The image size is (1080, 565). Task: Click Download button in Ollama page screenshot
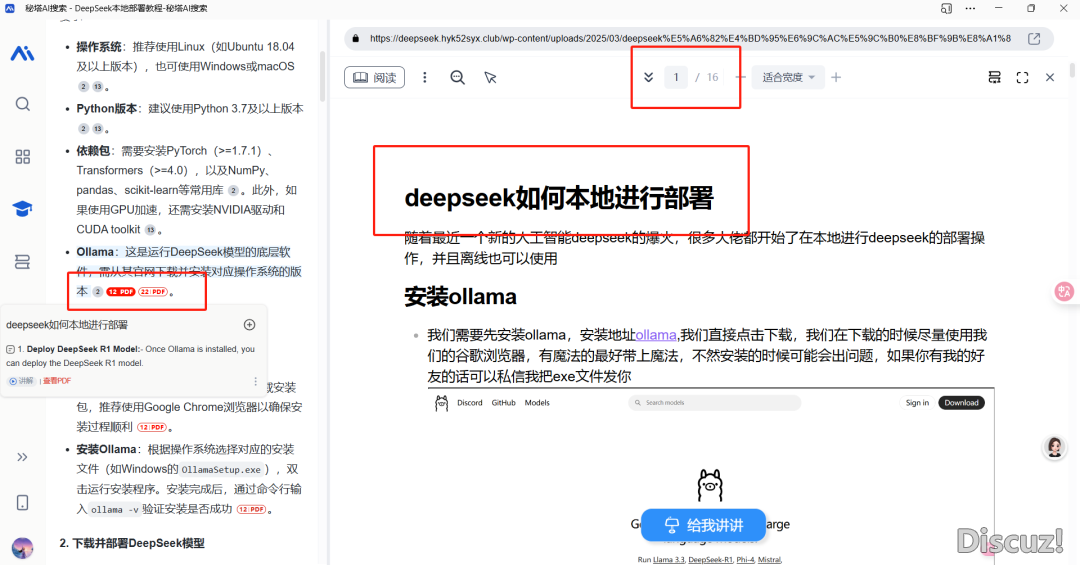coord(961,402)
